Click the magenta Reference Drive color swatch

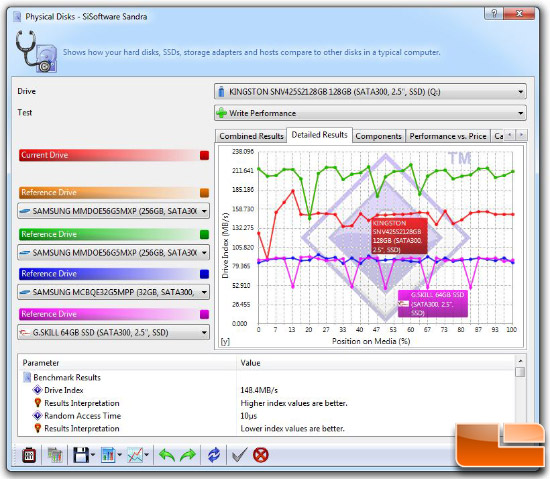pos(204,314)
